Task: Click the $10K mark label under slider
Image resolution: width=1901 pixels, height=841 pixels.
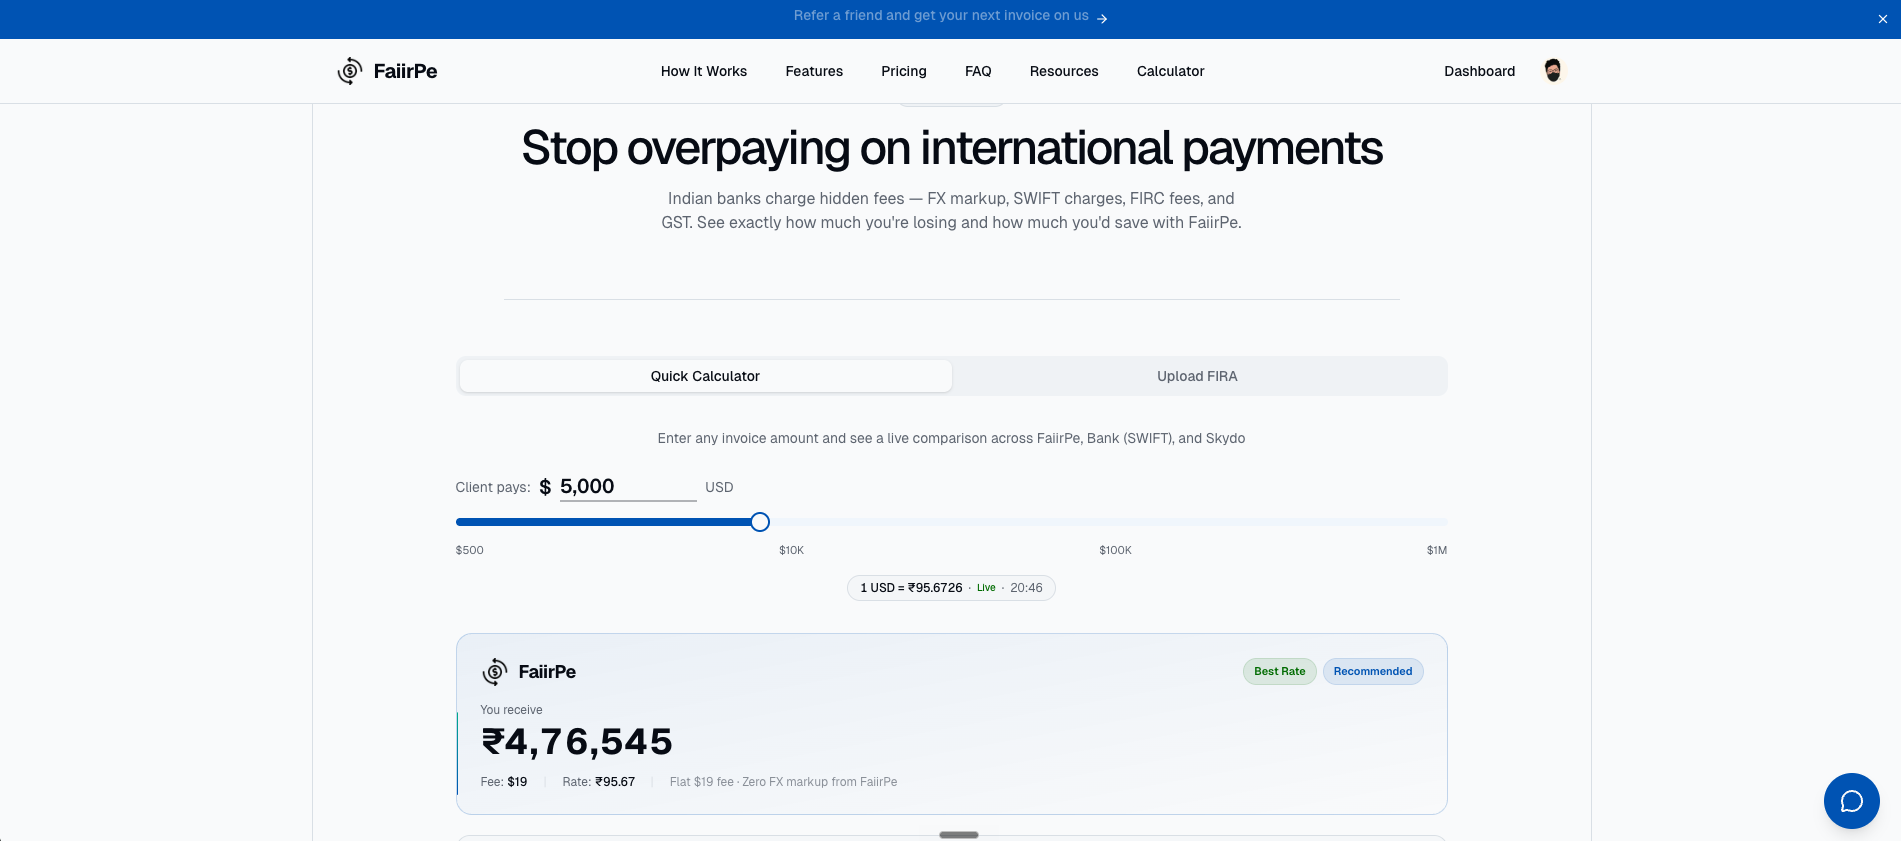Action: tap(792, 551)
